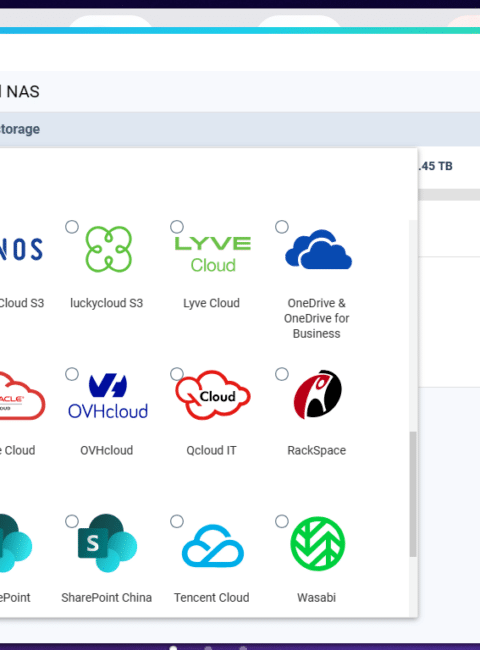Click the 'Wasabi' label
The width and height of the screenshot is (480, 650).
point(317,598)
